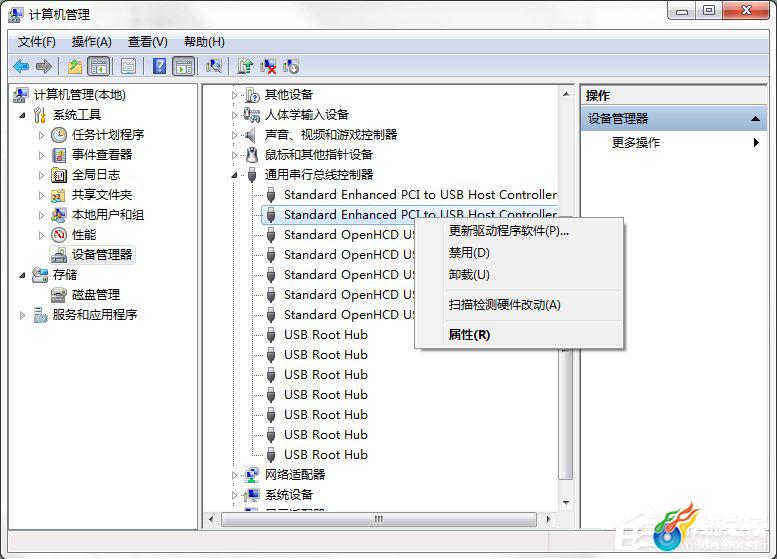Screen dimensions: 777x559
Task: Click the Back arrow toolbar icon
Action: [x=21, y=66]
